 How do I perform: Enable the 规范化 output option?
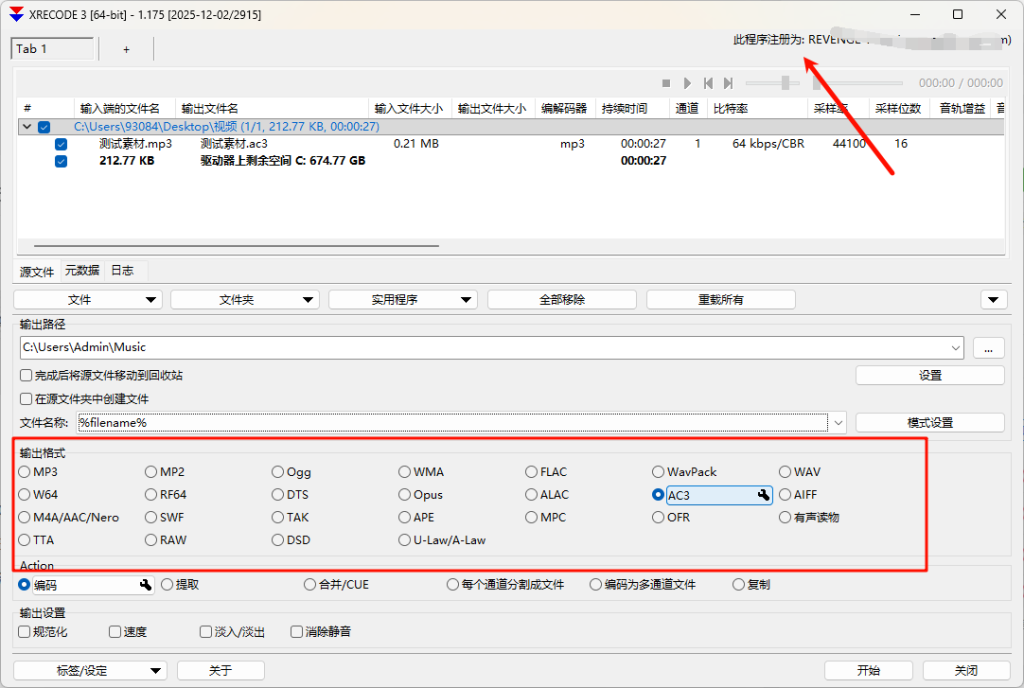click(25, 632)
